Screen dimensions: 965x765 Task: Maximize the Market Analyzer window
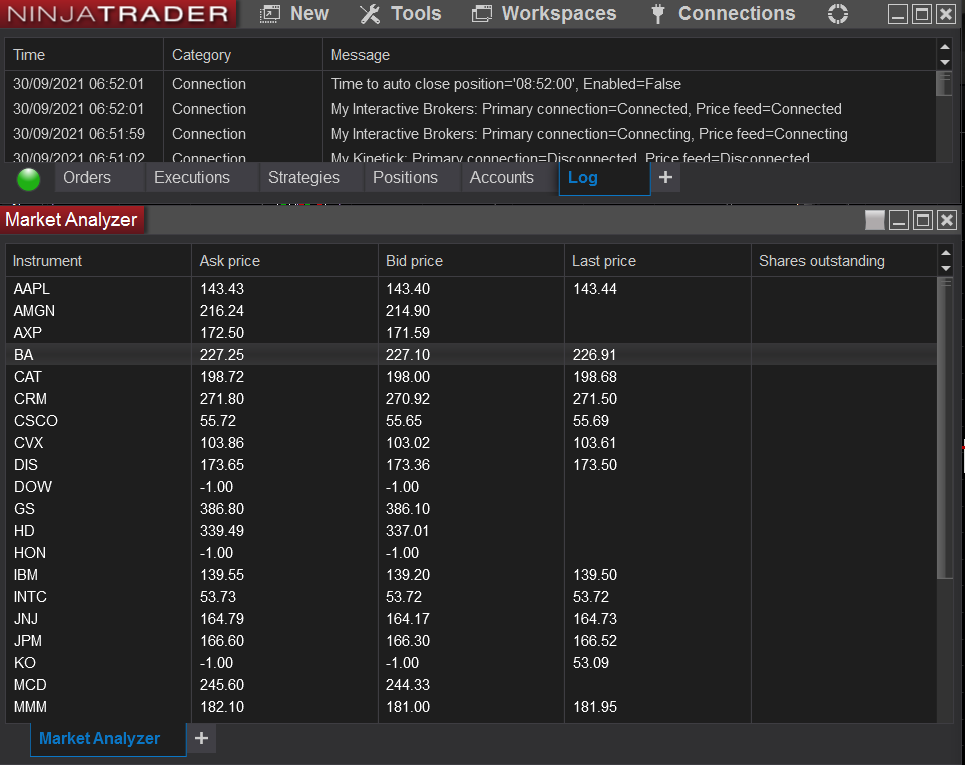point(923,220)
